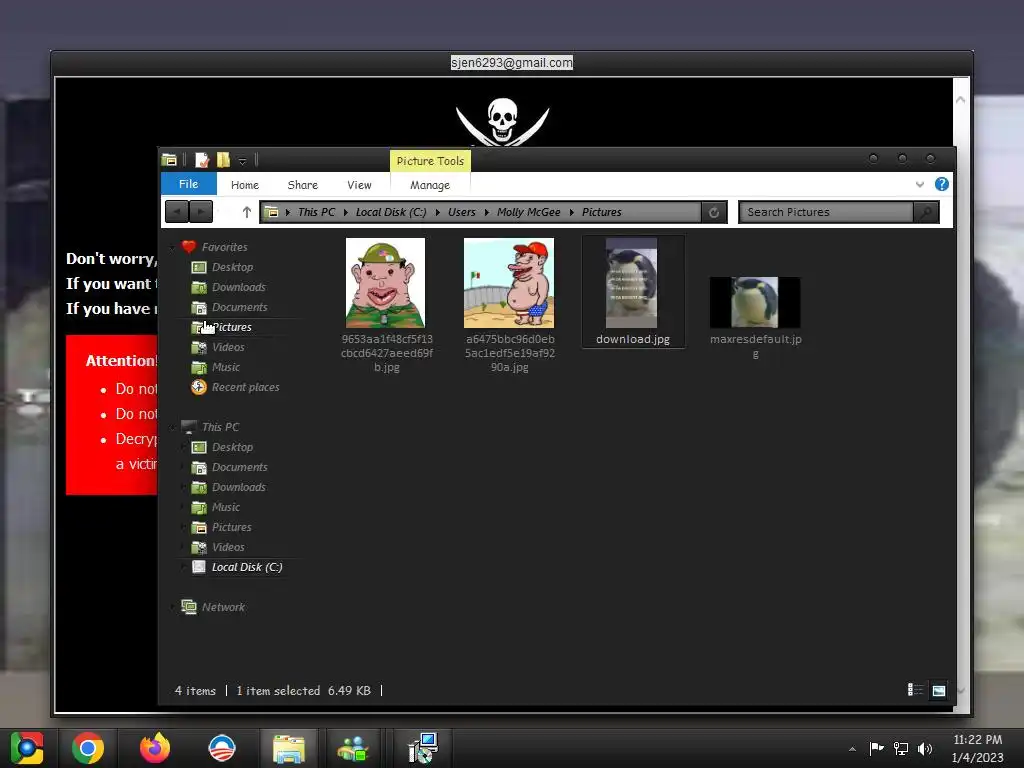Go up one folder level arrow
1024x768 pixels.
coord(246,212)
